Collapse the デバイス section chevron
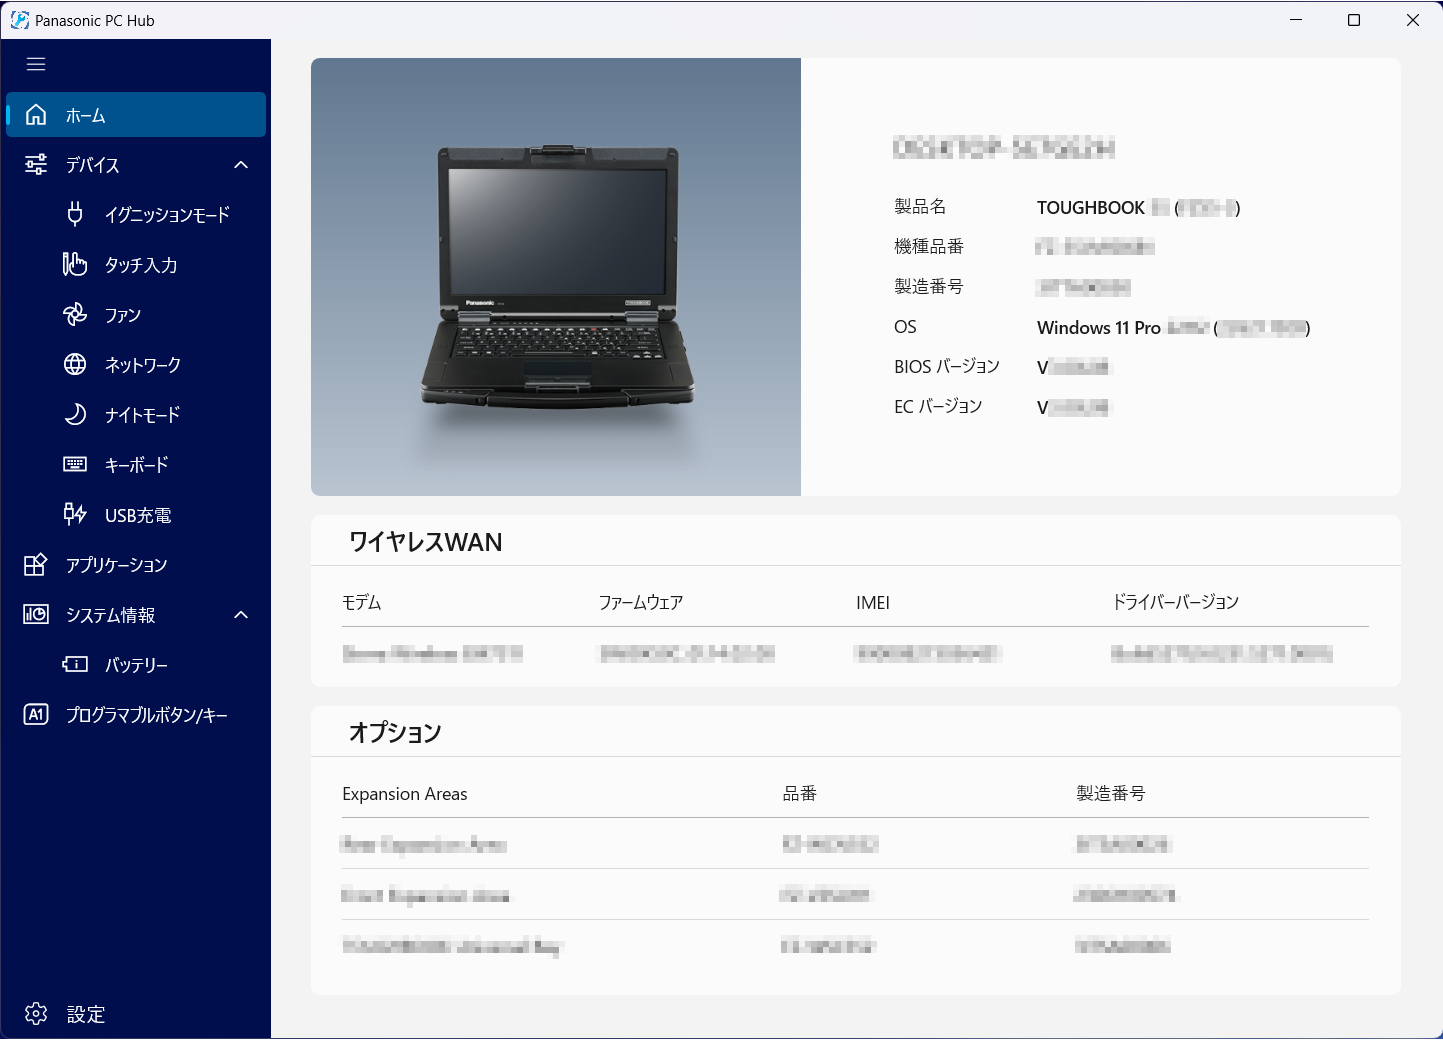Image resolution: width=1443 pixels, height=1041 pixels. (x=241, y=165)
